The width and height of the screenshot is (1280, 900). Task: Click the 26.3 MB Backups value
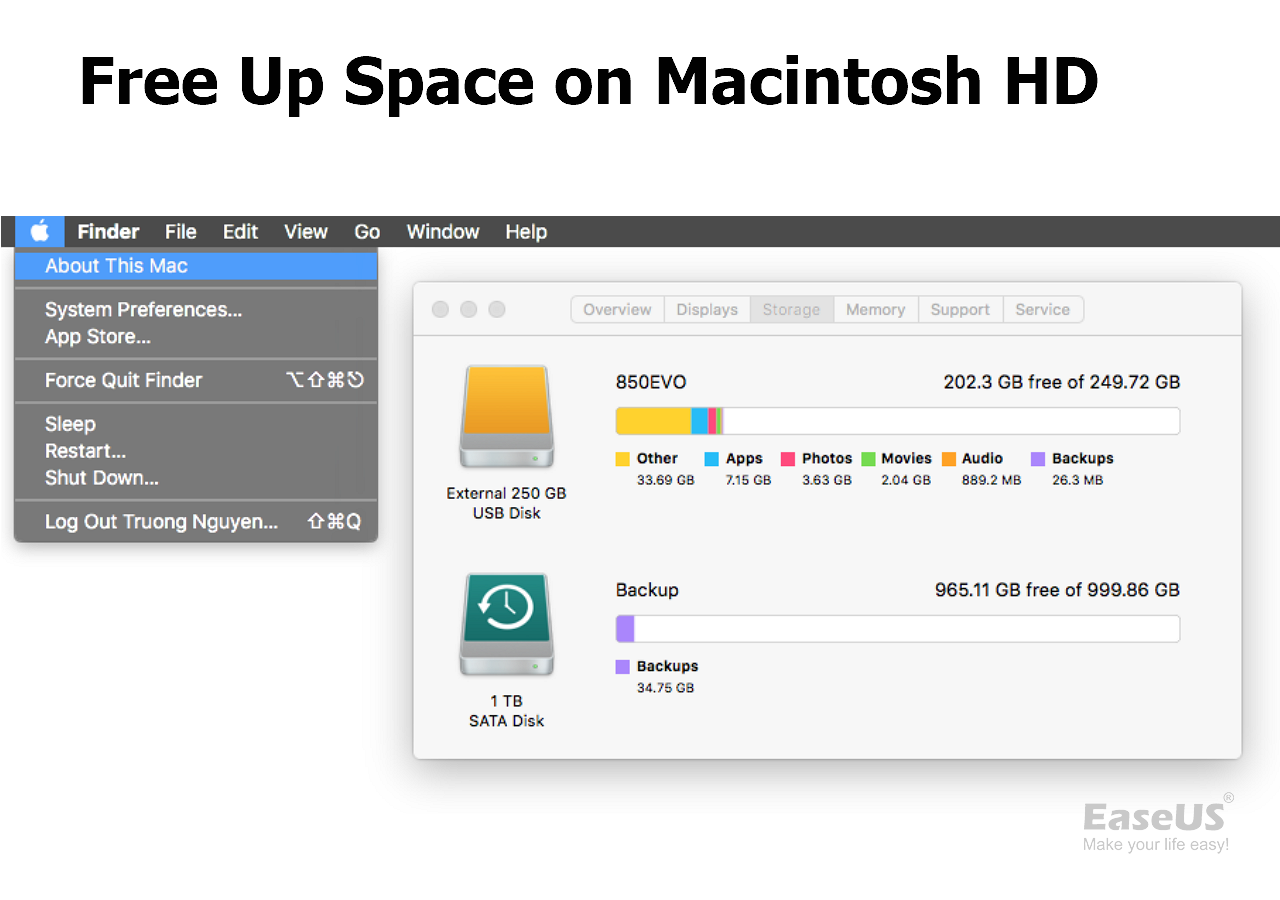point(1078,480)
